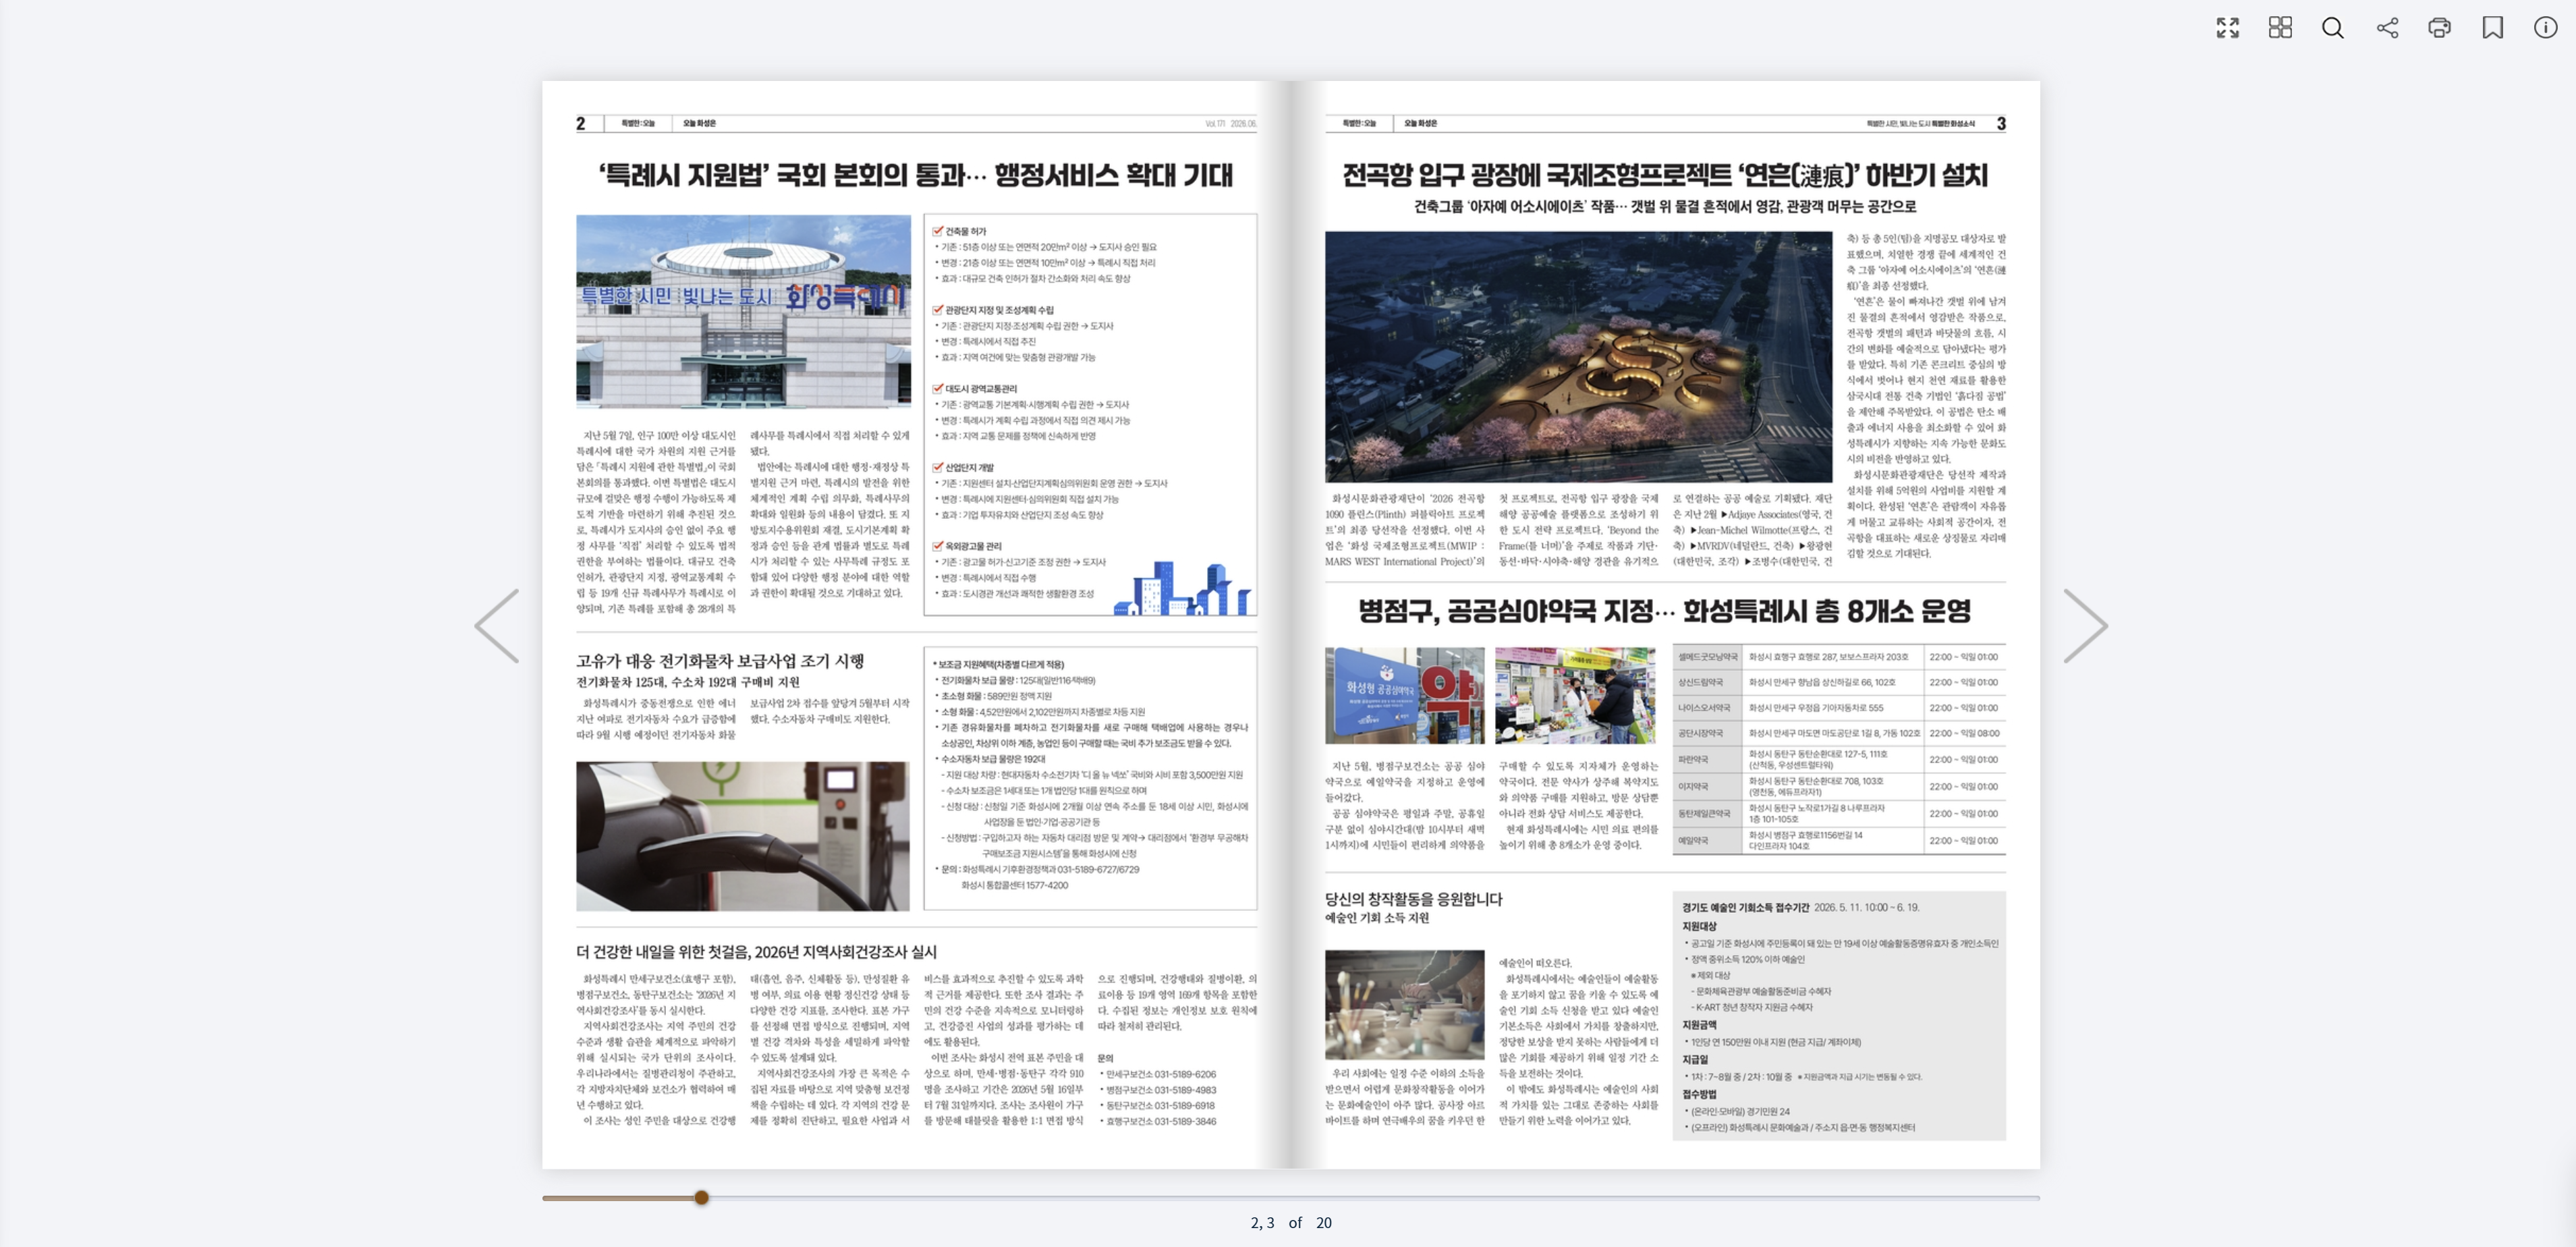Open the page thumbnails grid view
2576x1247 pixels.
click(x=2280, y=28)
